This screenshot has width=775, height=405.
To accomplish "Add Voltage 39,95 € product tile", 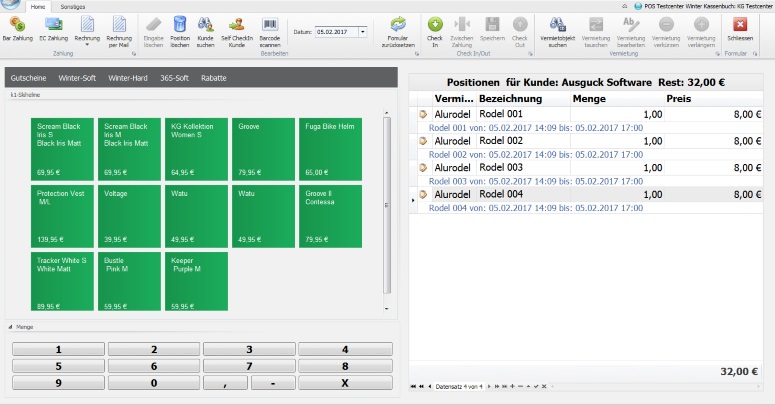I will click(129, 216).
